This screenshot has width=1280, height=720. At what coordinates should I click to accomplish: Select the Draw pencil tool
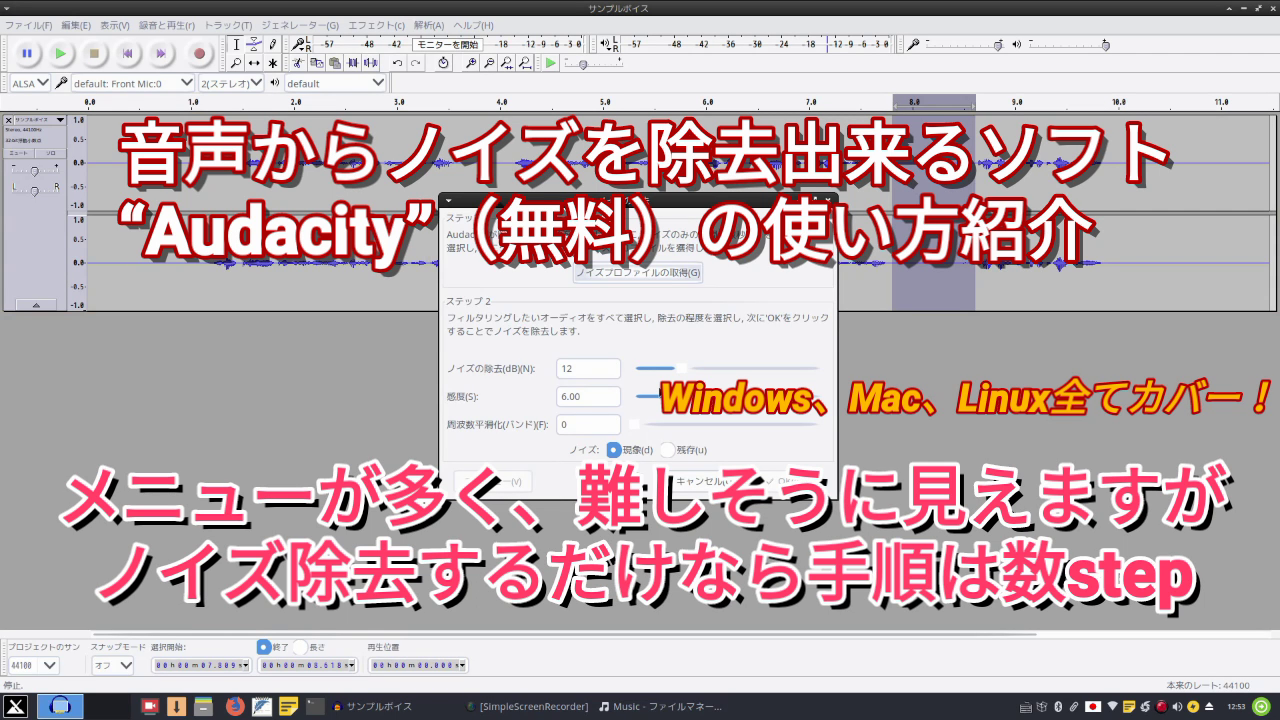pyautogui.click(x=272, y=44)
